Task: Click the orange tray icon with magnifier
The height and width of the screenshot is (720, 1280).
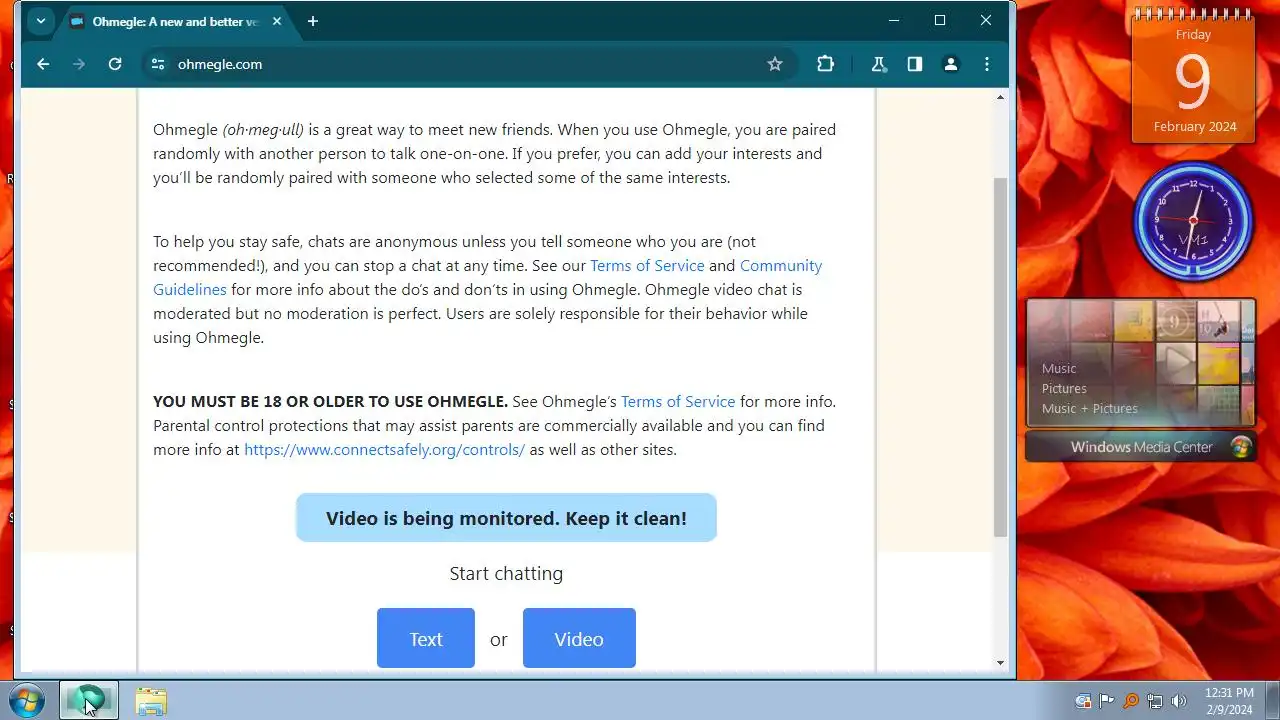Action: point(1131,701)
